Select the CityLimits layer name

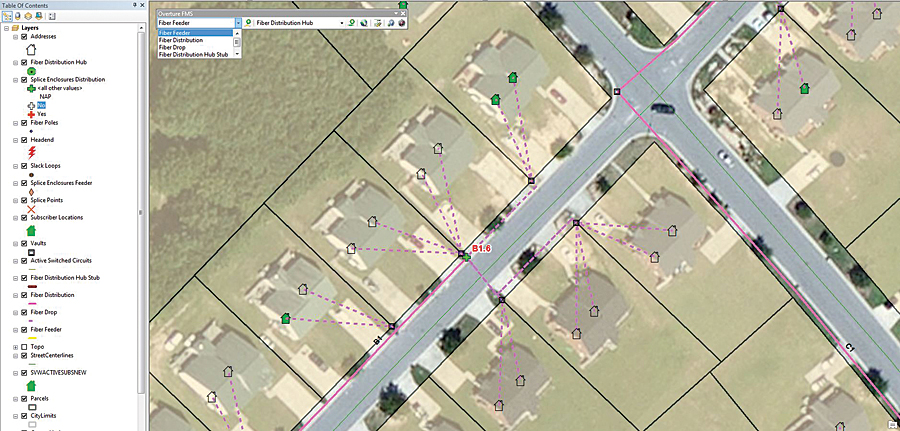[x=42, y=416]
